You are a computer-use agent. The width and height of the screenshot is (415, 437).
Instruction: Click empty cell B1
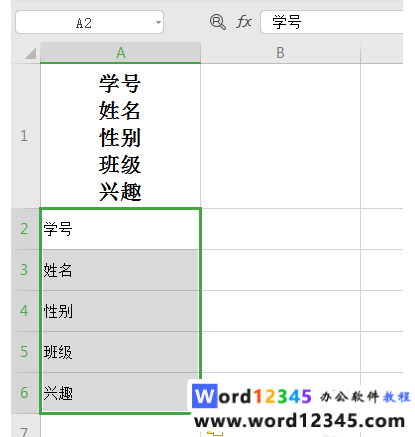[x=280, y=136]
